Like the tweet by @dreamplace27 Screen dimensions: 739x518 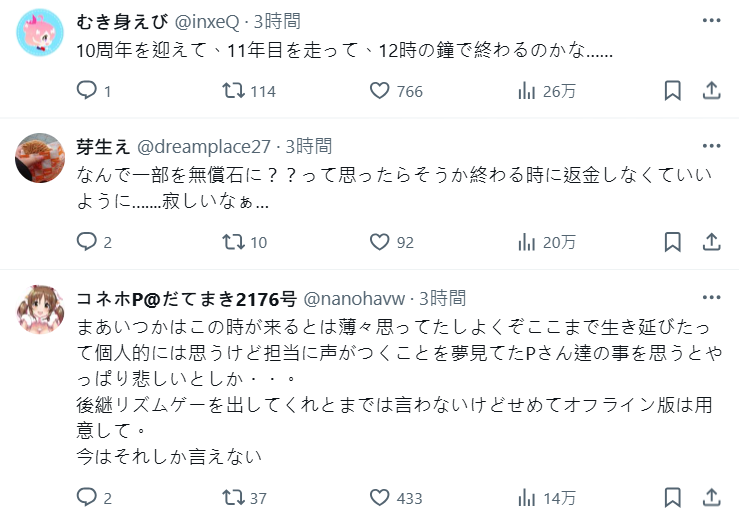pyautogui.click(x=379, y=241)
